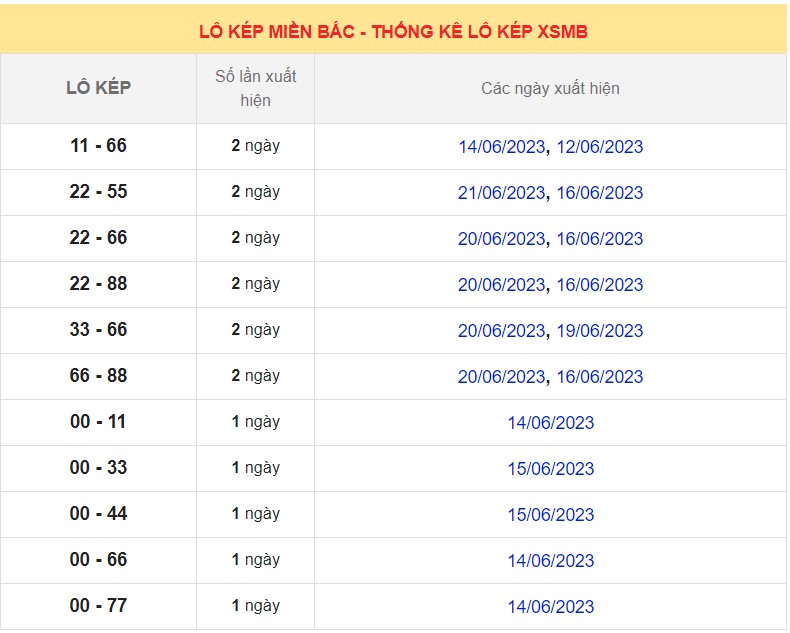Open 14/06/2023 in the 00 - 11 row
This screenshot has height=633, width=790.
[x=550, y=423]
